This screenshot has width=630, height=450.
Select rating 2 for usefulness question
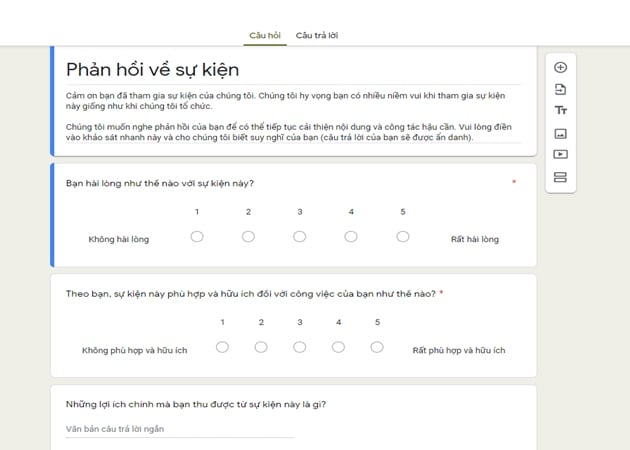click(261, 347)
